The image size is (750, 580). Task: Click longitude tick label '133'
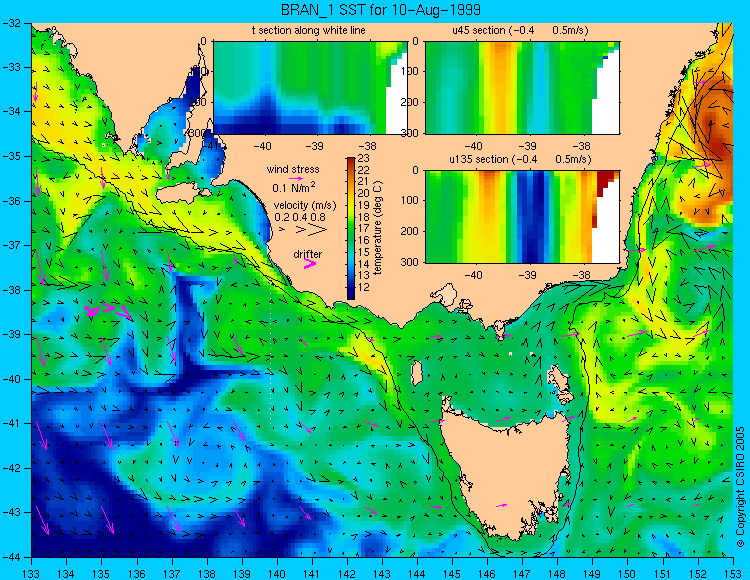[31, 573]
